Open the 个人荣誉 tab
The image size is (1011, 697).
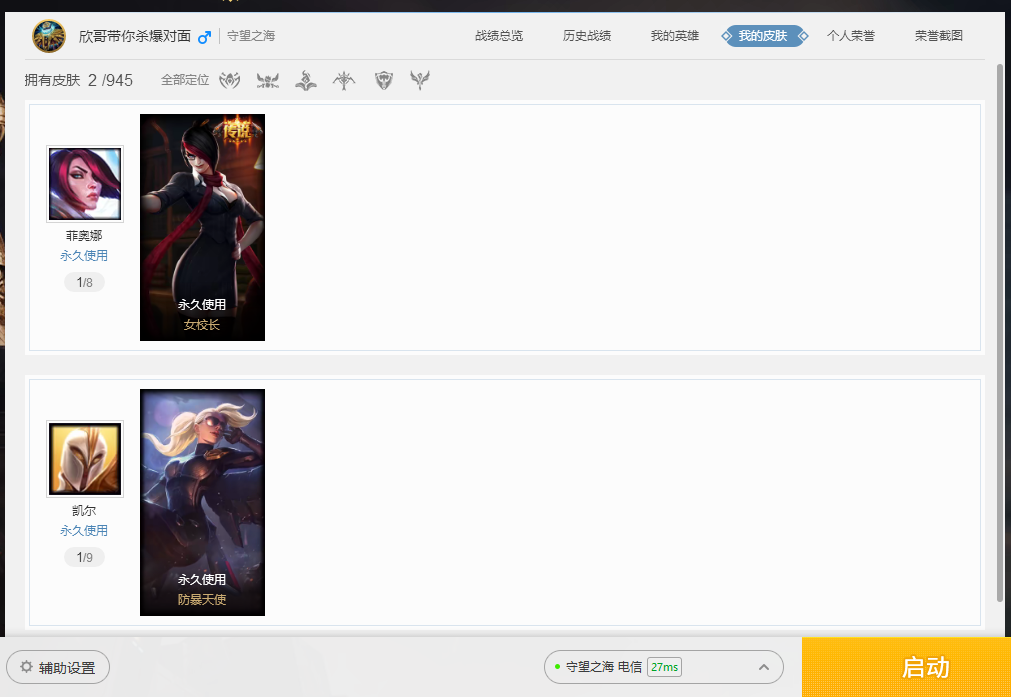click(850, 36)
